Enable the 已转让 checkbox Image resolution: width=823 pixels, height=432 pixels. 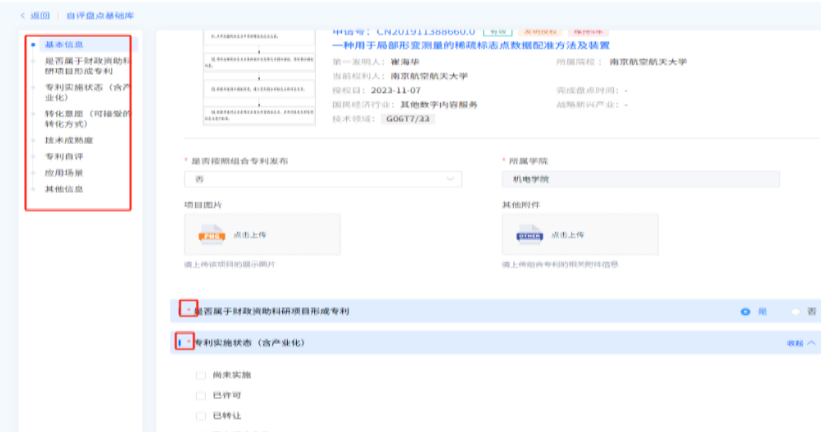point(202,414)
